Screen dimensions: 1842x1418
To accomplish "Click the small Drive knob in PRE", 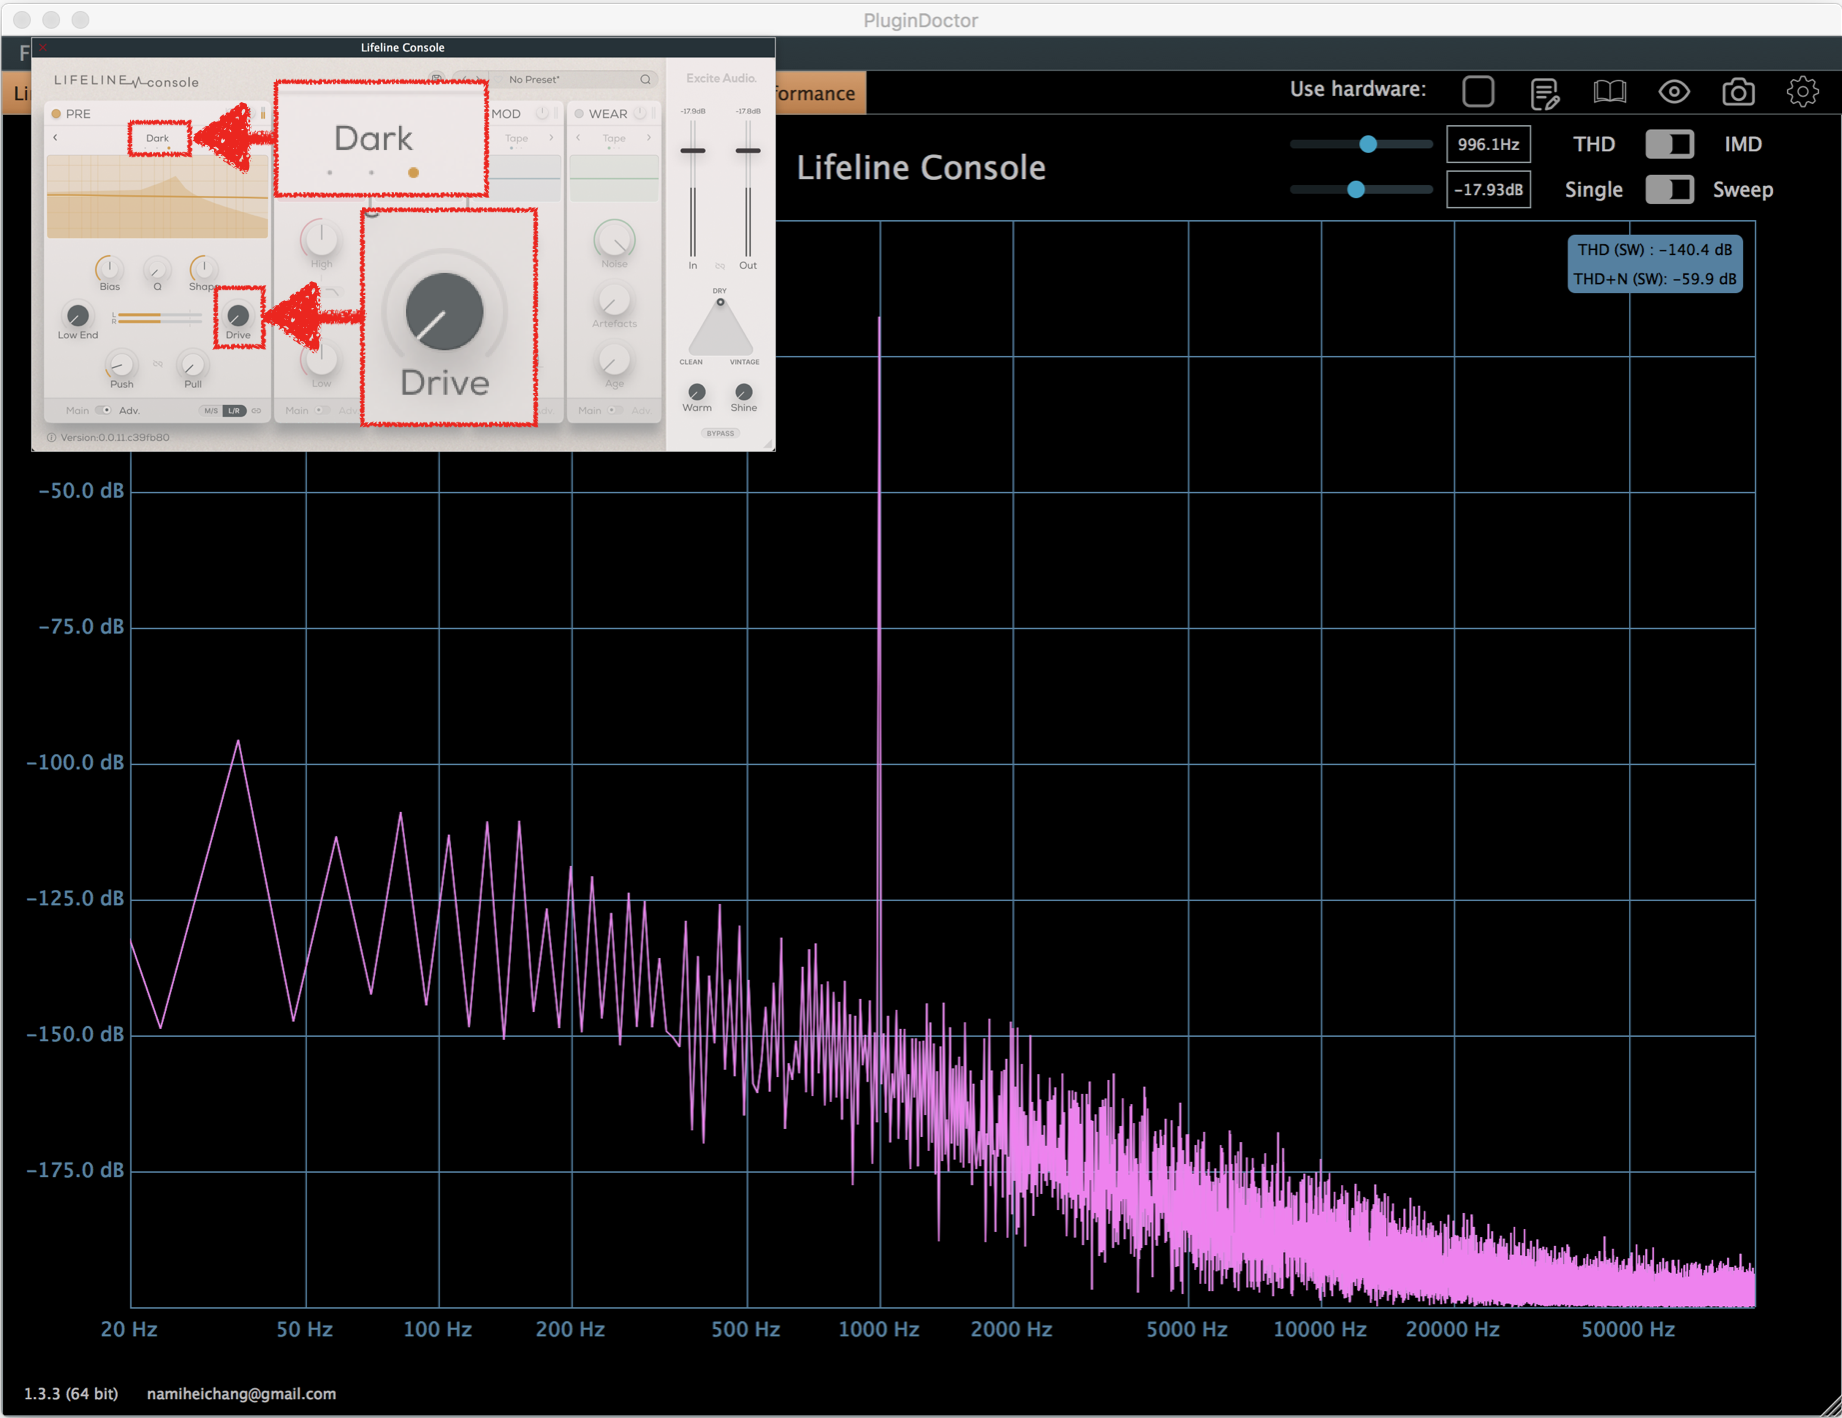I will pos(238,316).
